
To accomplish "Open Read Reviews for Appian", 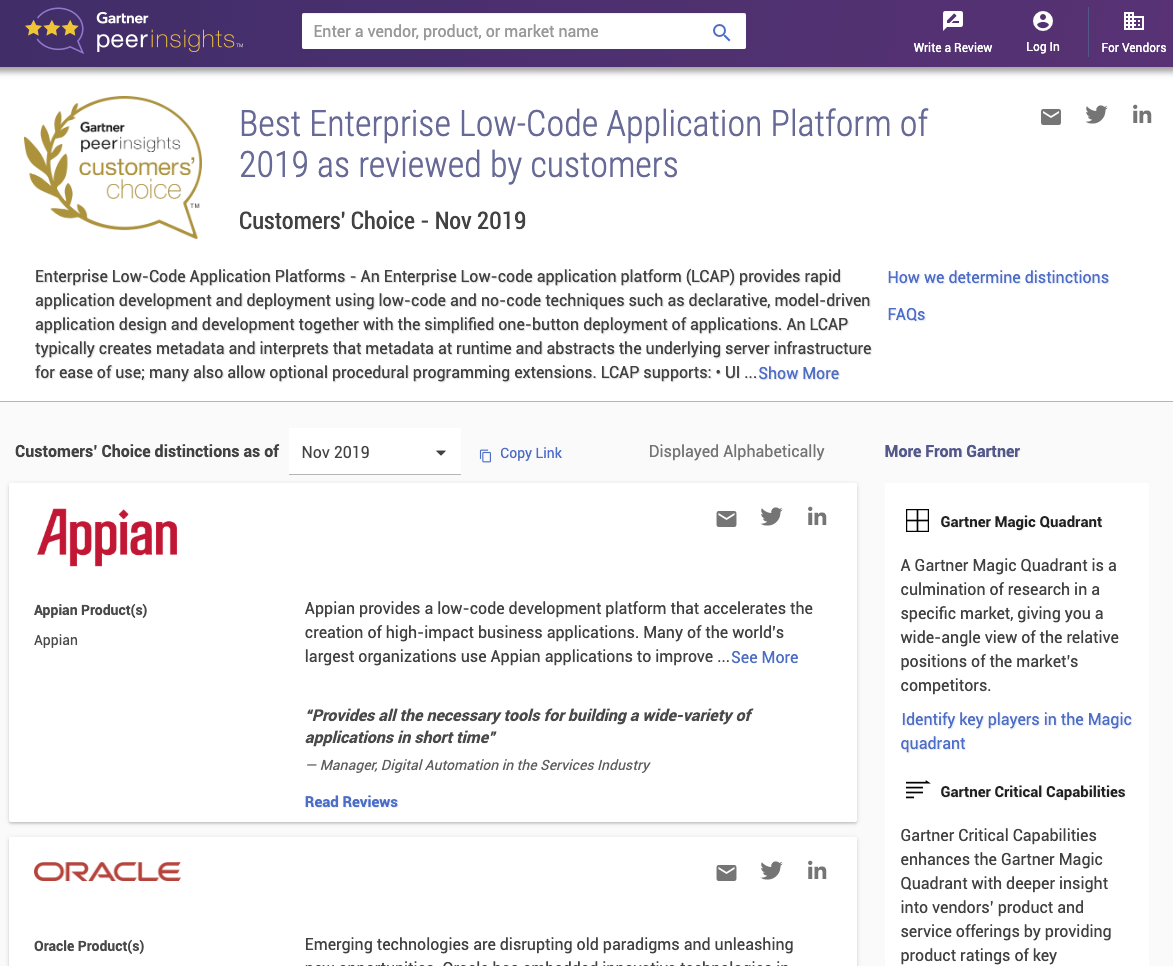I will click(x=351, y=802).
